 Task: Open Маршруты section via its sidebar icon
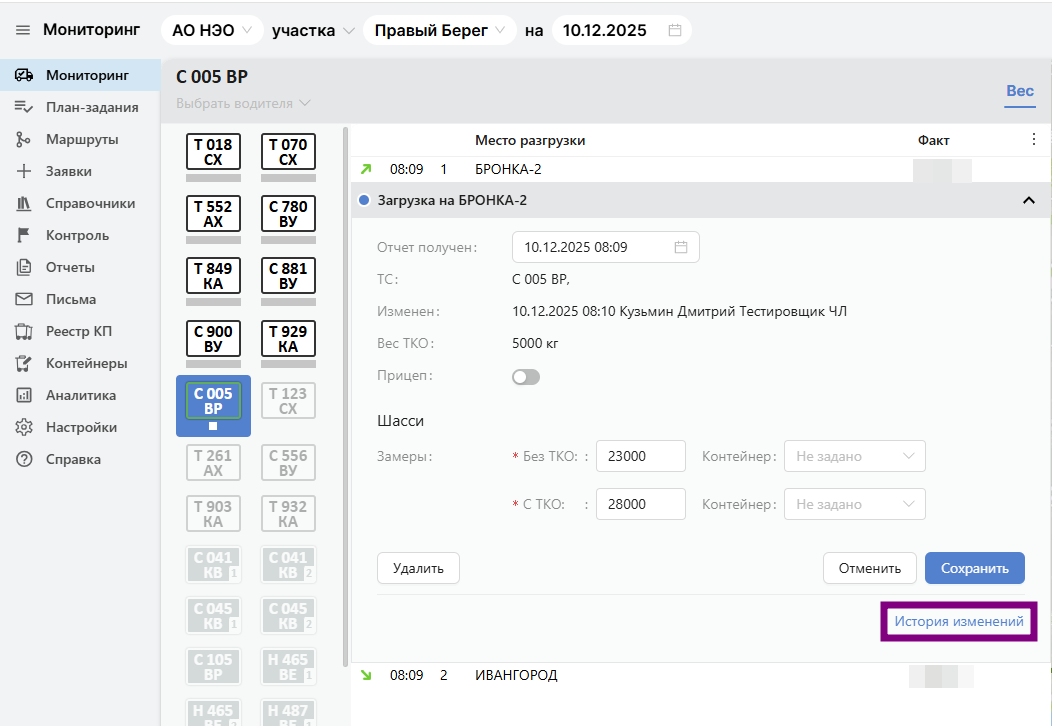pyautogui.click(x=24, y=139)
